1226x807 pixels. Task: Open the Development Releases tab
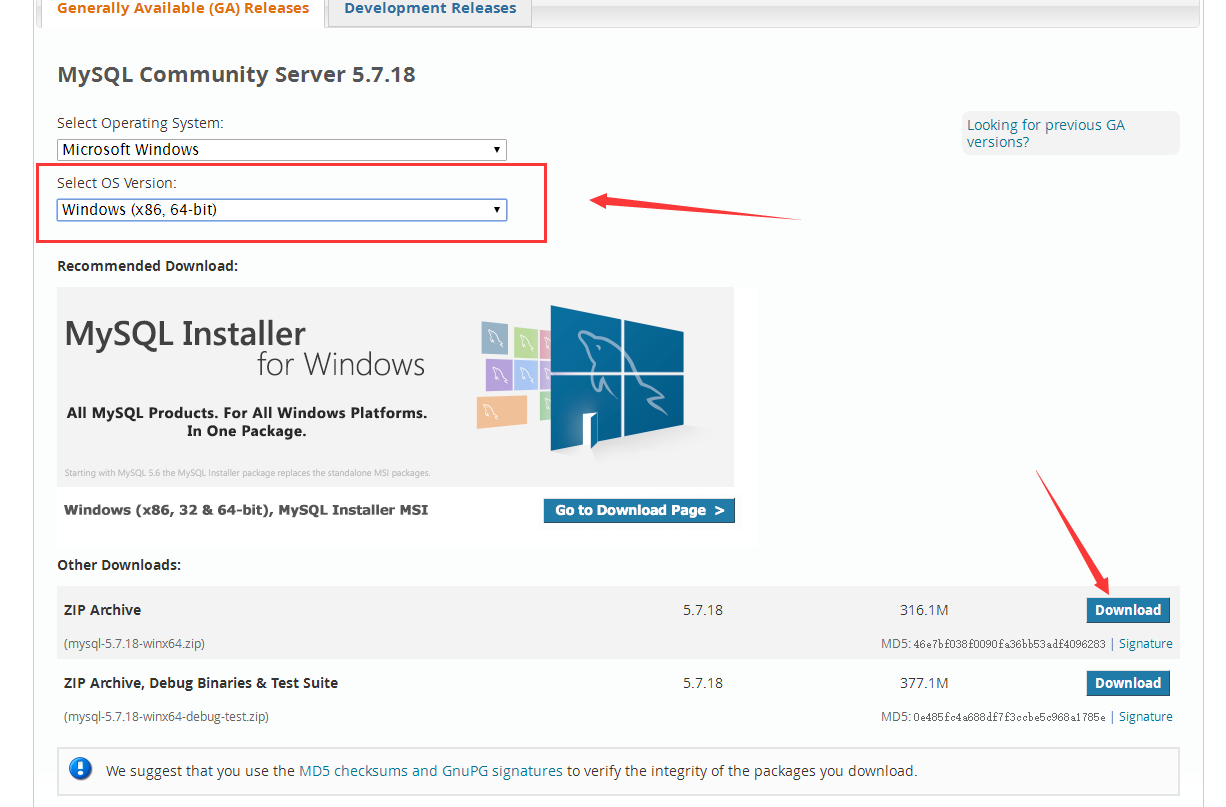(x=430, y=9)
